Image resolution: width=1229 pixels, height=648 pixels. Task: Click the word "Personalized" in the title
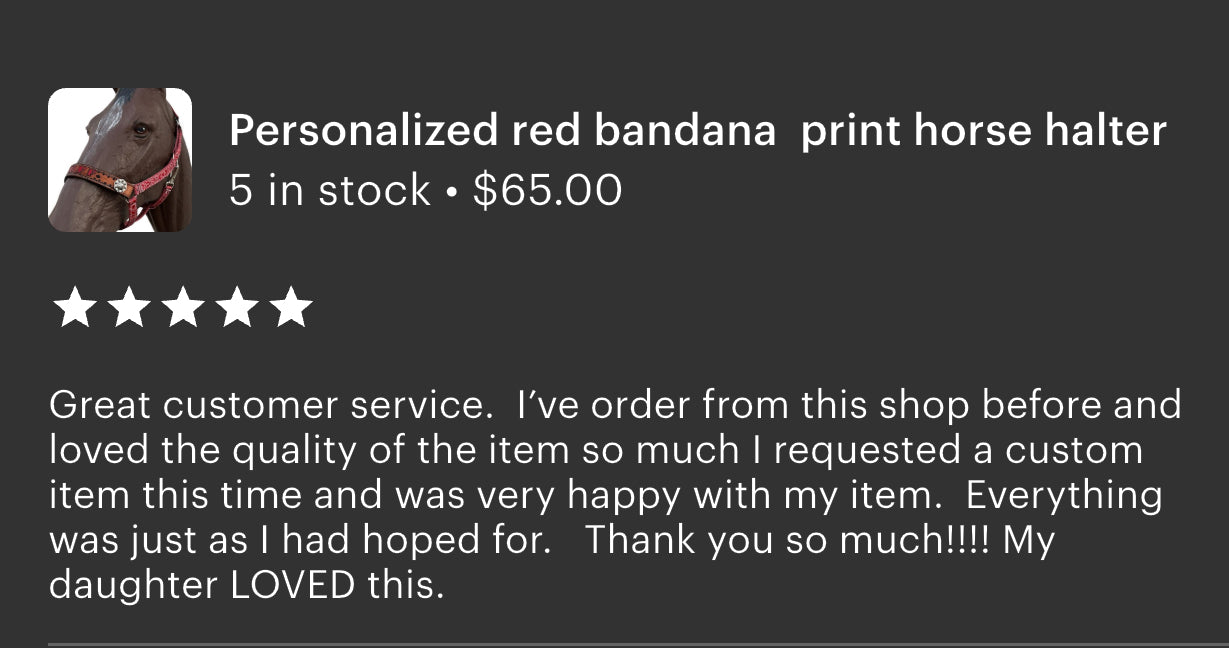click(x=364, y=131)
